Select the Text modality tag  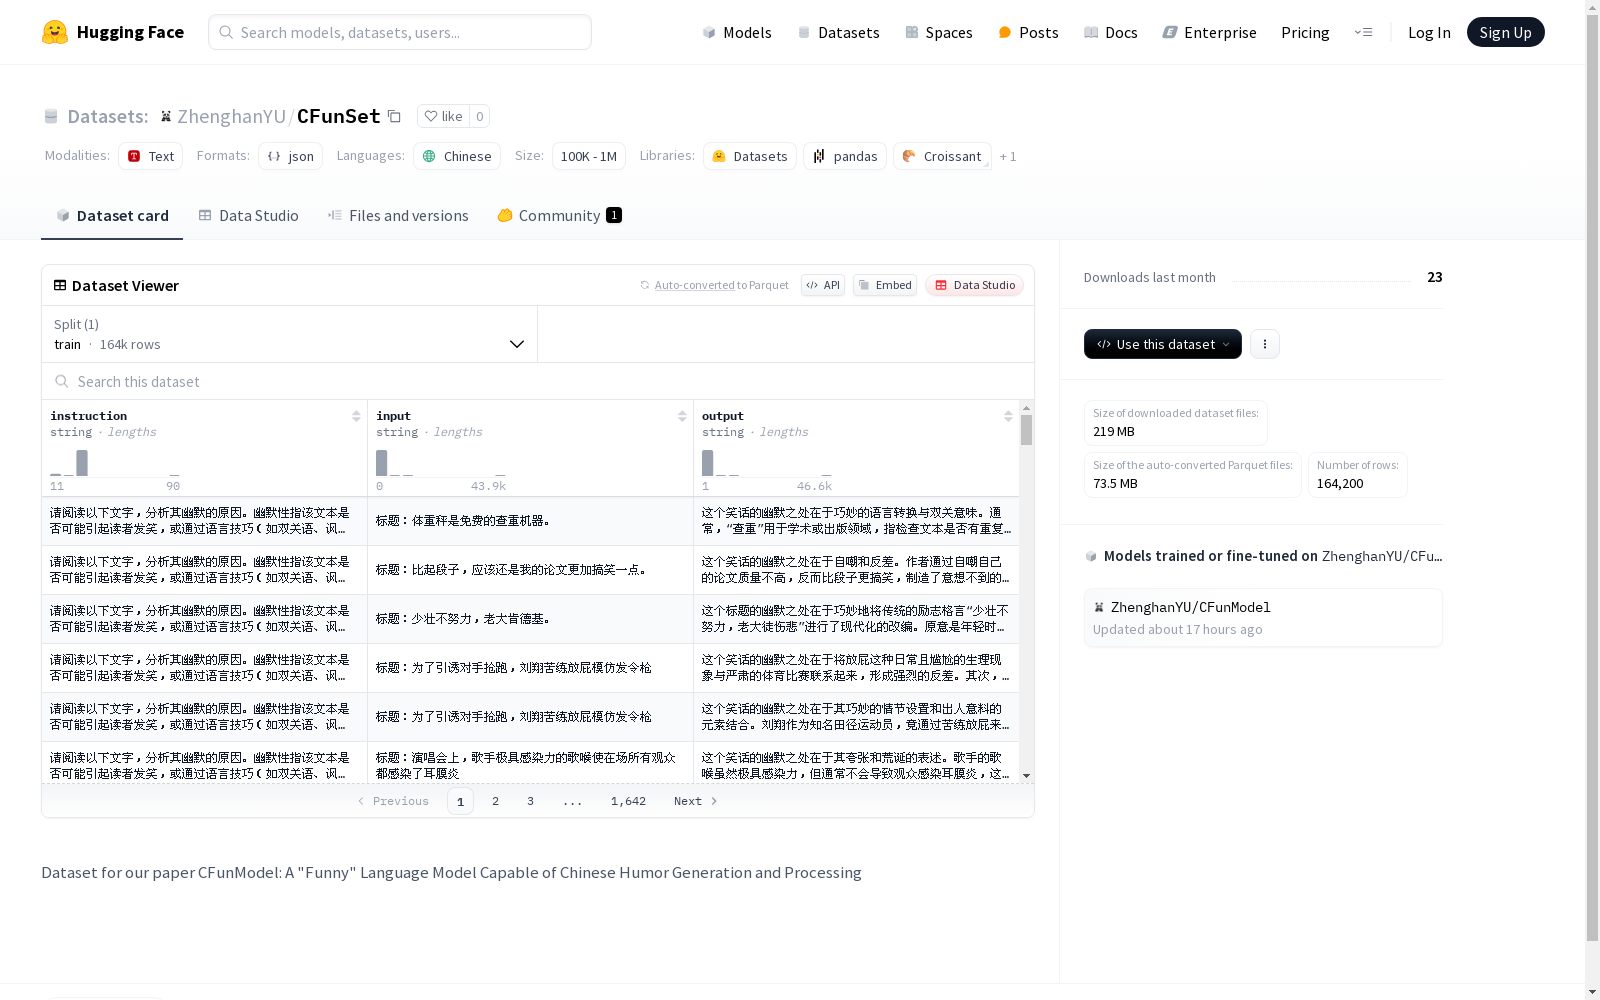150,156
